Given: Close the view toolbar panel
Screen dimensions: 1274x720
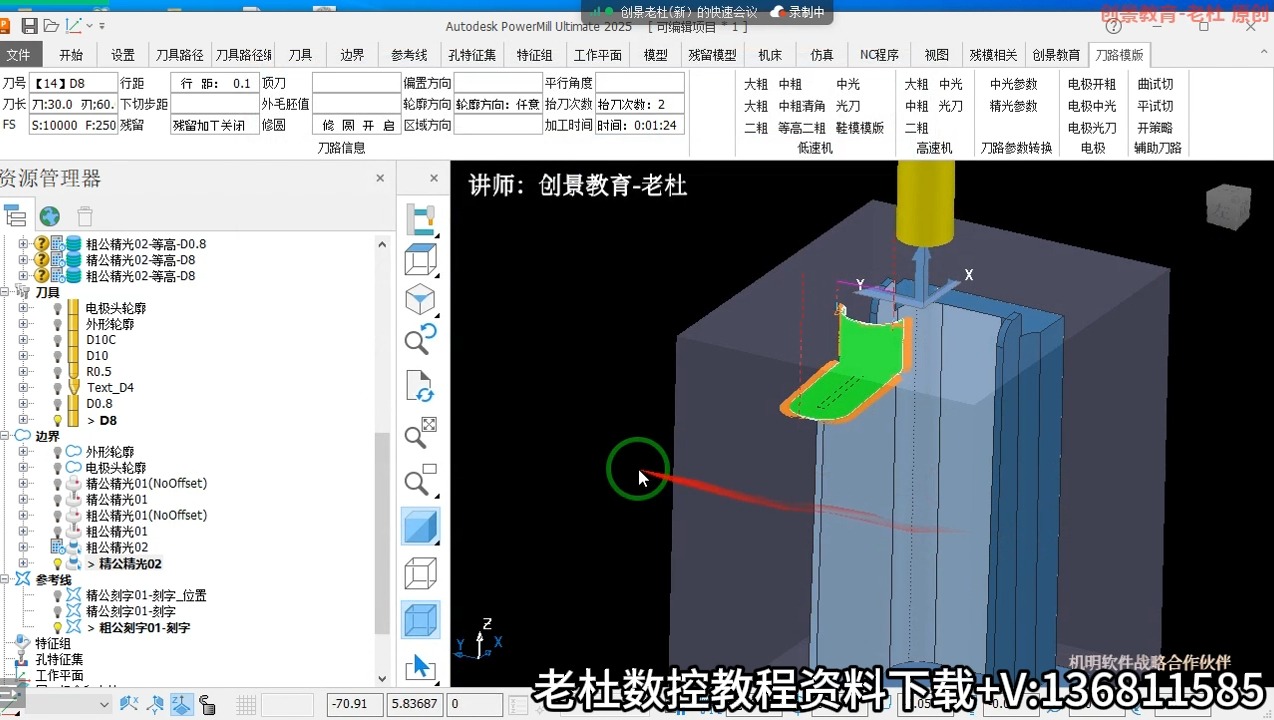Looking at the screenshot, I should click(x=433, y=178).
